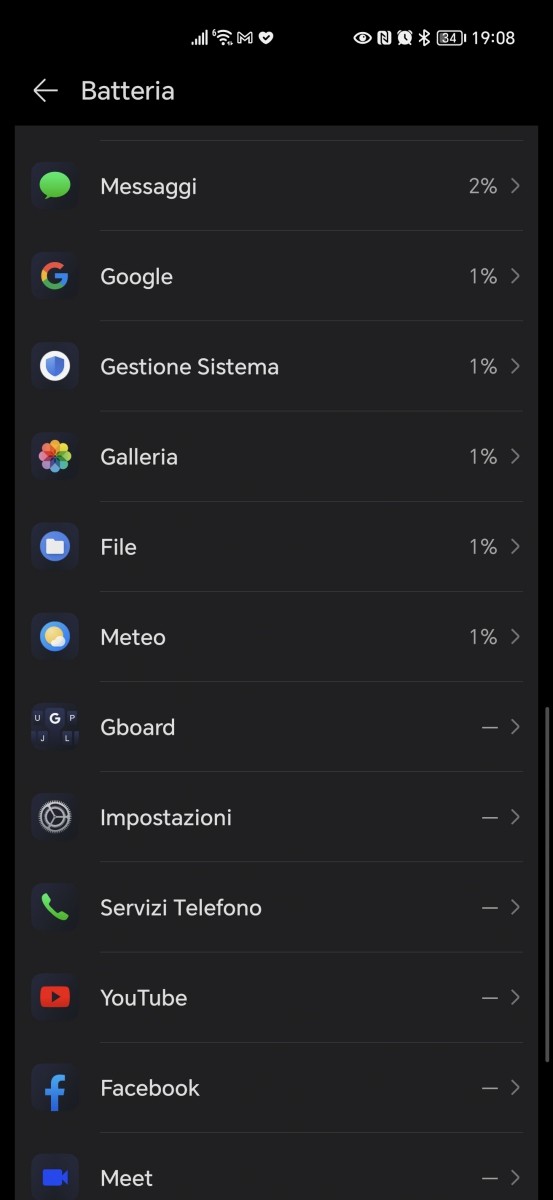
Task: Tap the Facebook app icon
Action: pyautogui.click(x=55, y=1088)
